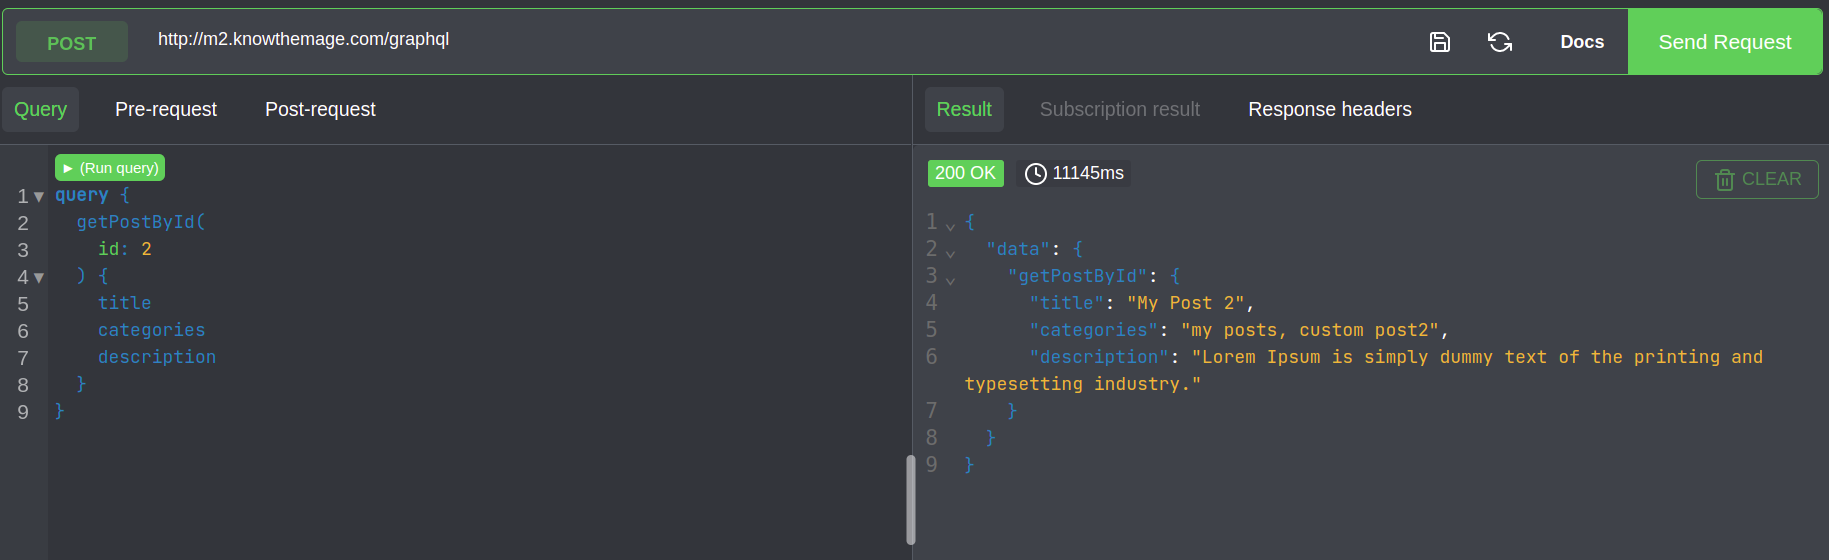
Task: Click the query editor vertical scrollbar
Action: click(911, 500)
